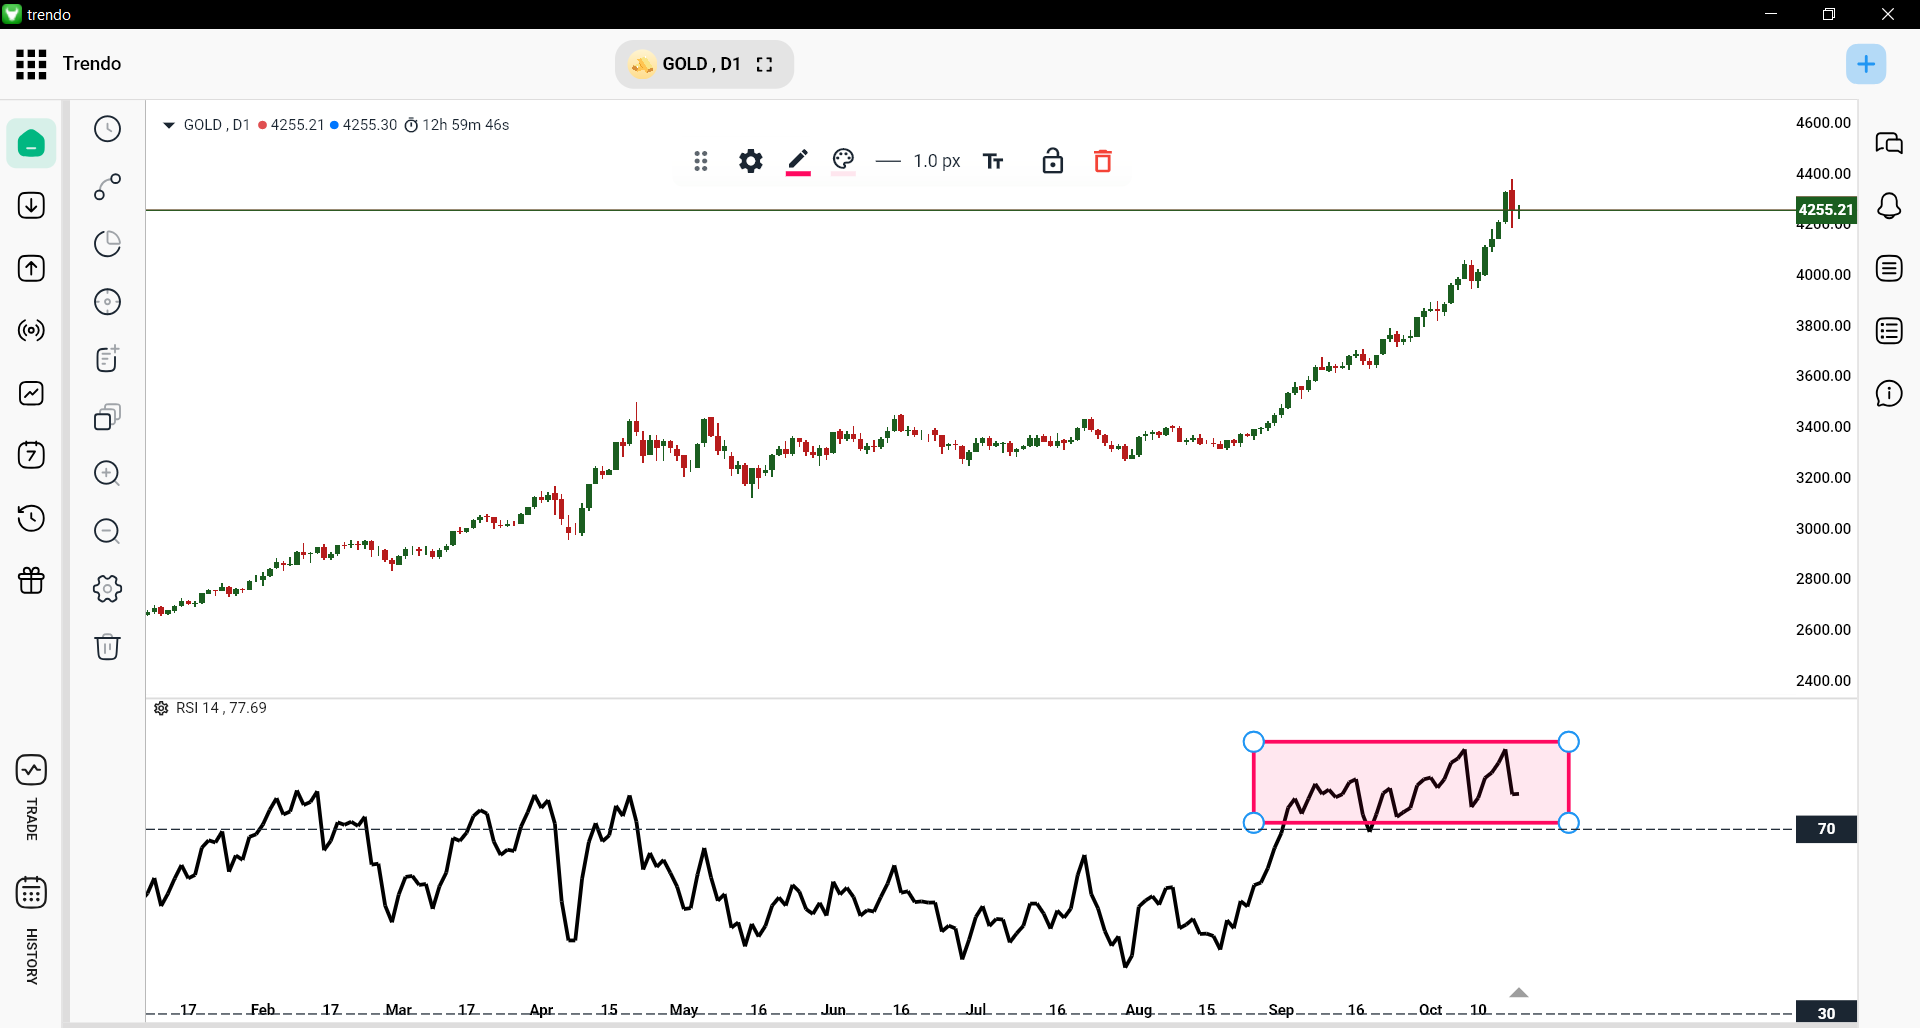Toggle the pencil drawing tool
Screen dimensions: 1920x1028
click(797, 161)
